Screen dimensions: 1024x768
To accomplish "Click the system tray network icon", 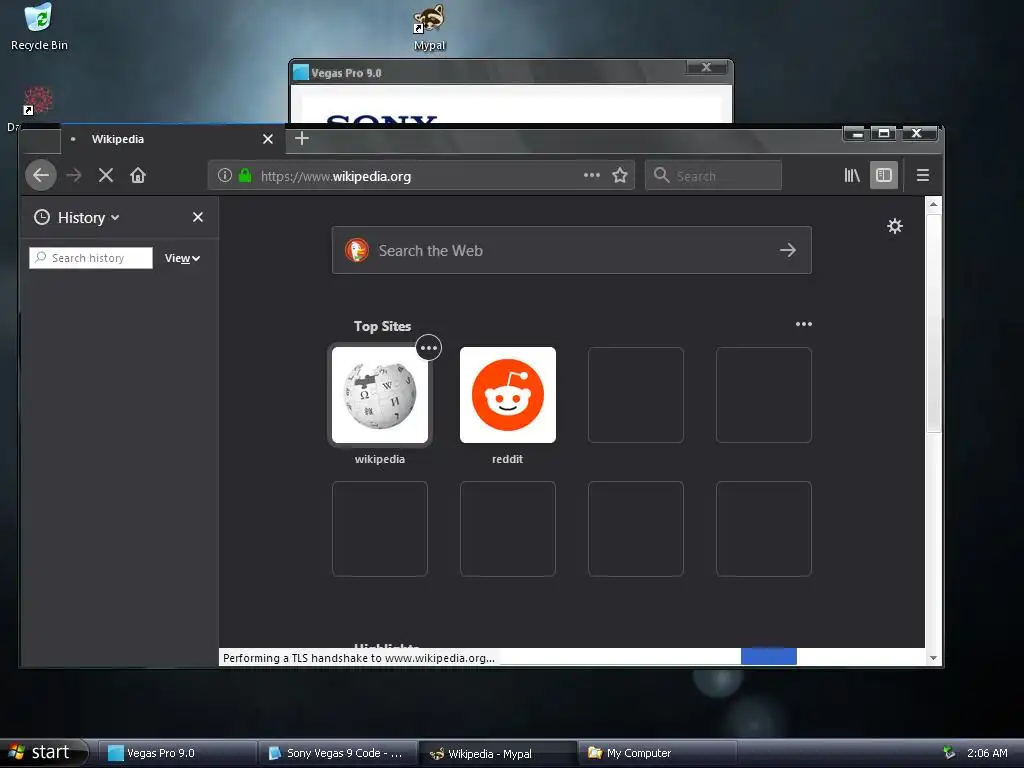I will (x=949, y=752).
